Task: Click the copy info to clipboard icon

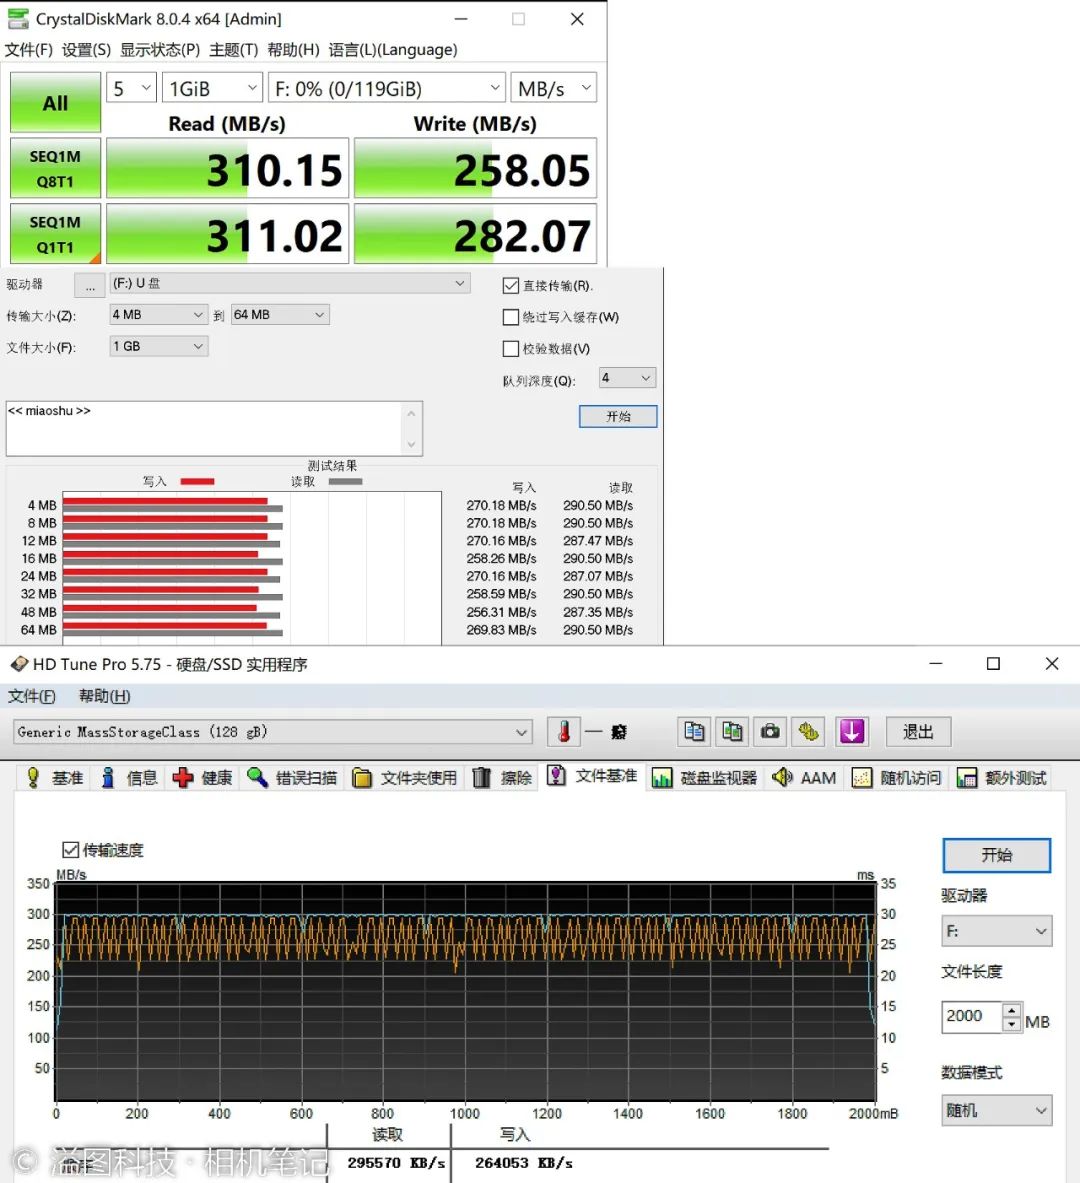Action: pyautogui.click(x=694, y=731)
